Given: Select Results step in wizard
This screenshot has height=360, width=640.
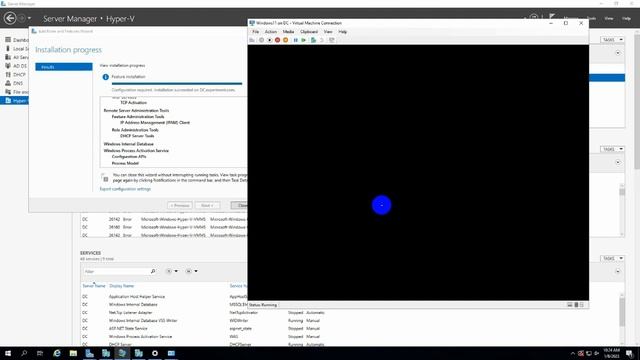Looking at the screenshot, I should [x=64, y=67].
